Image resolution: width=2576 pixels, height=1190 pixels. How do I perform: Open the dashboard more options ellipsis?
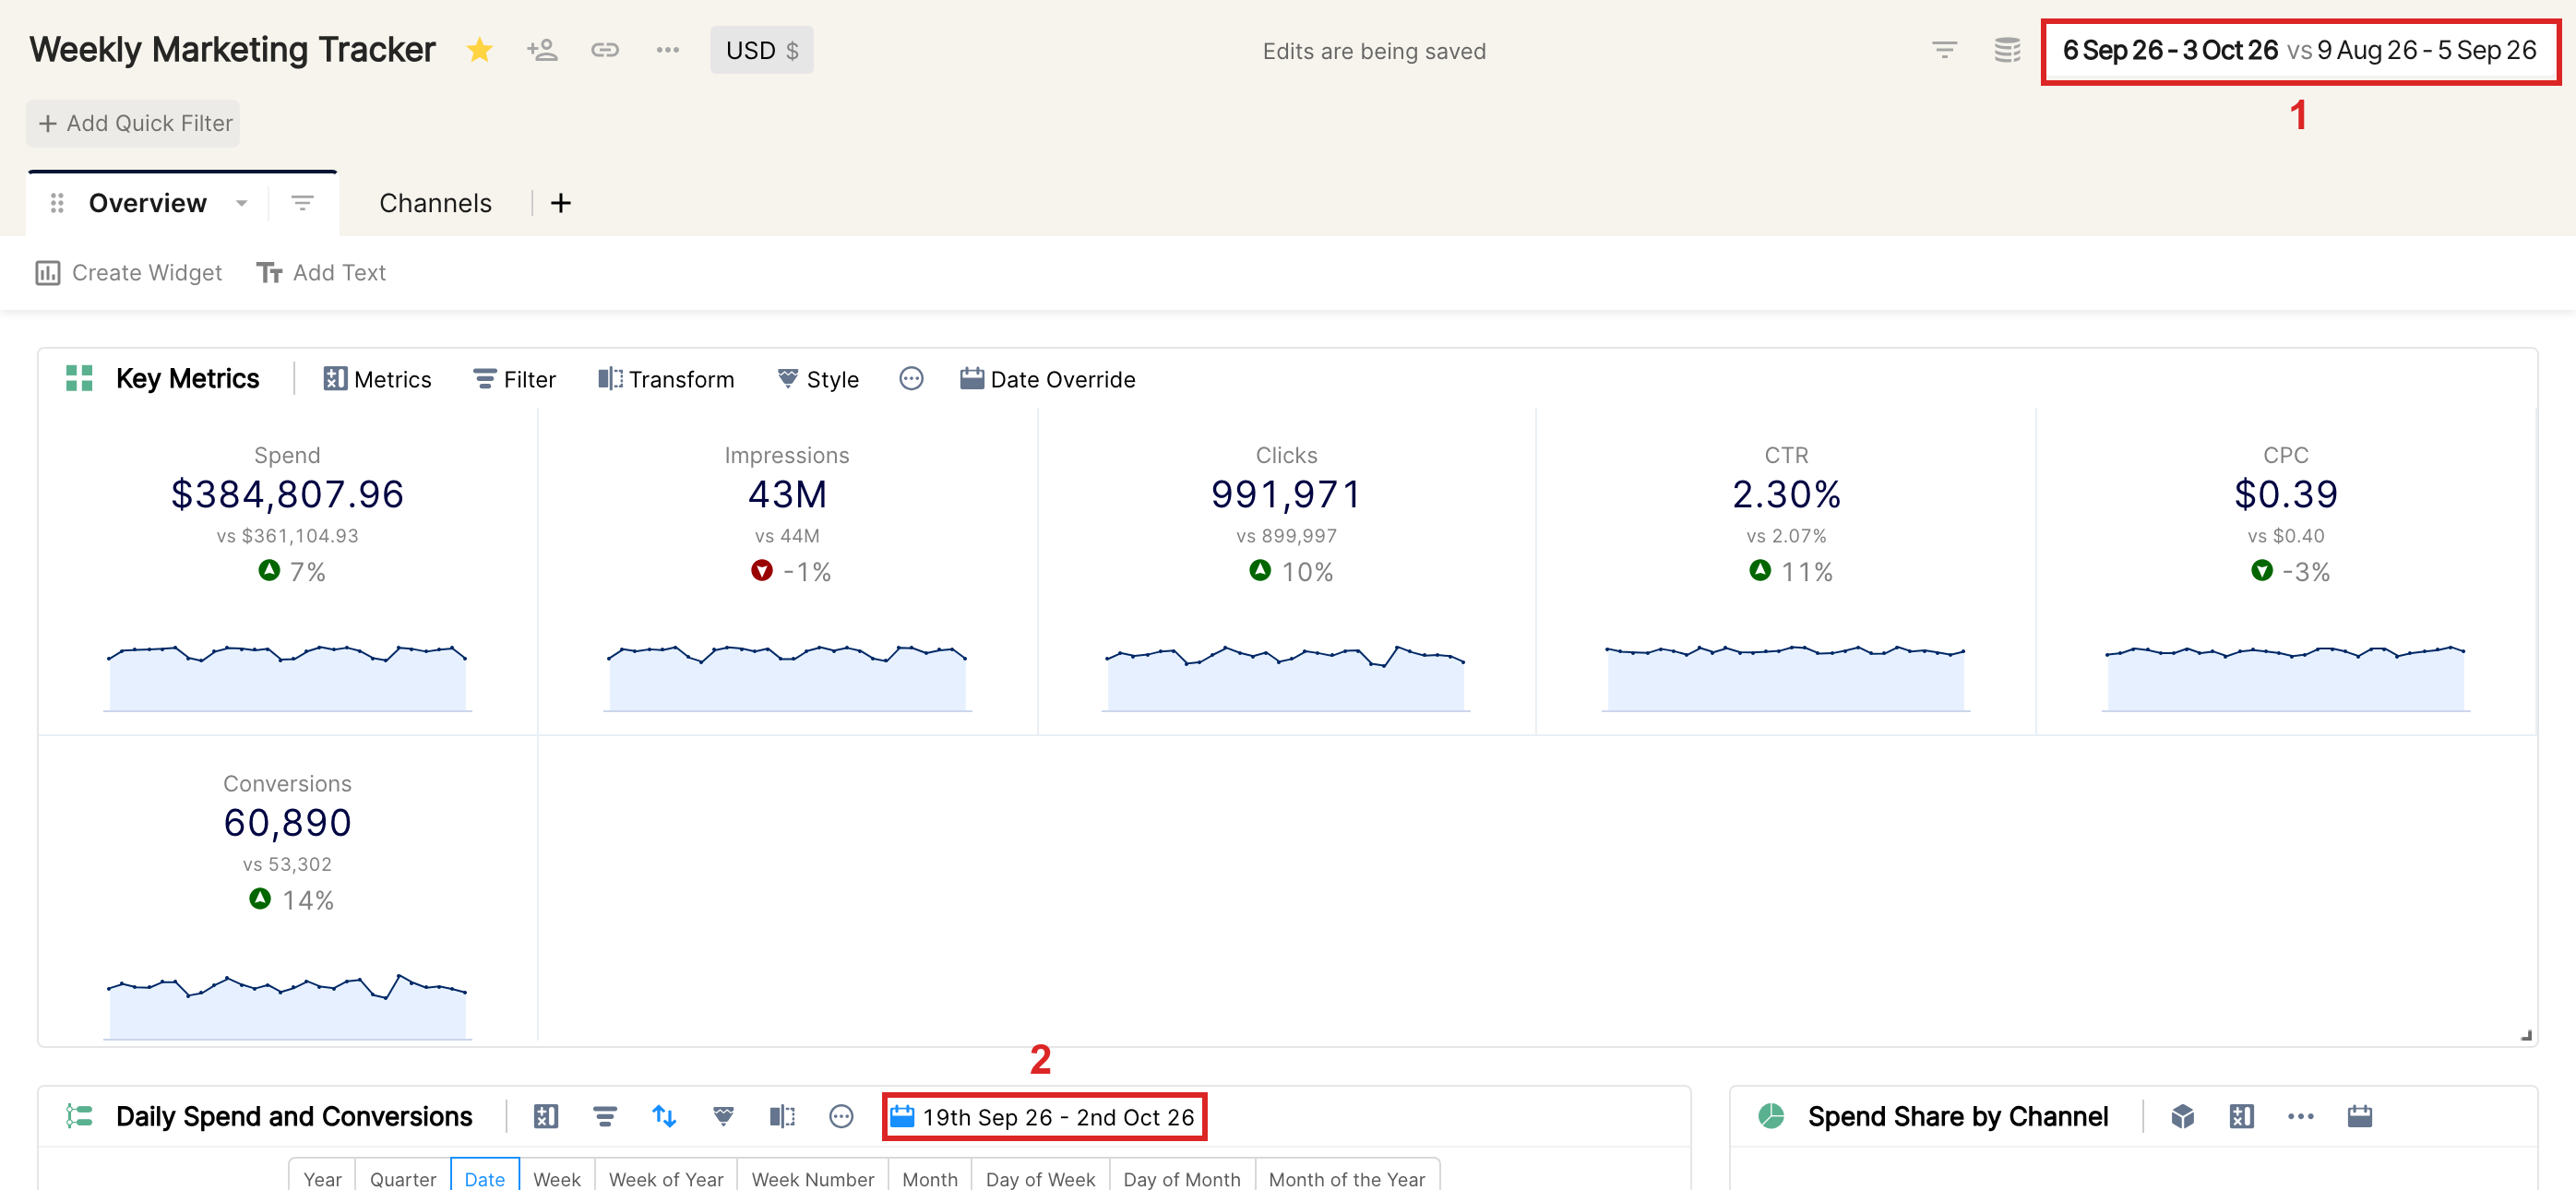(668, 50)
